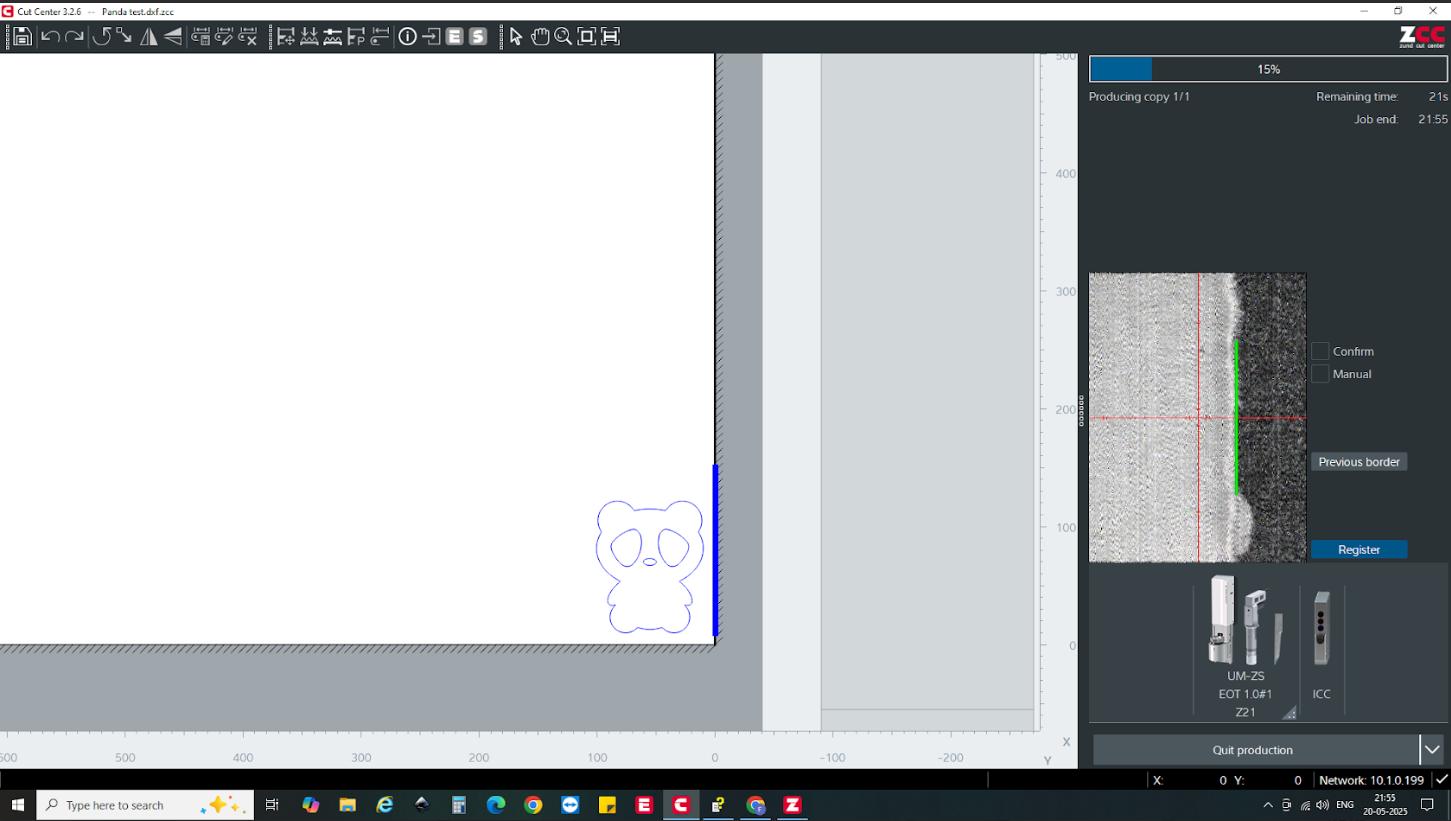This screenshot has height=821, width=1451.
Task: Click the add register mark icon
Action: [201, 37]
